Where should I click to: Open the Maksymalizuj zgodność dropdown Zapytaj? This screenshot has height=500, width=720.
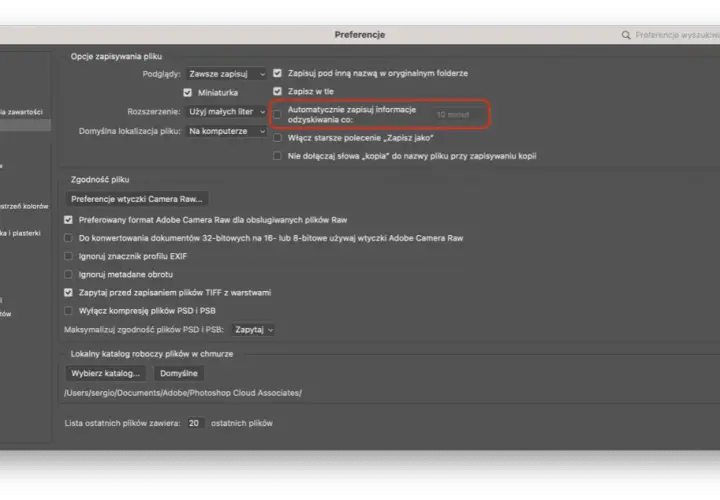click(253, 330)
